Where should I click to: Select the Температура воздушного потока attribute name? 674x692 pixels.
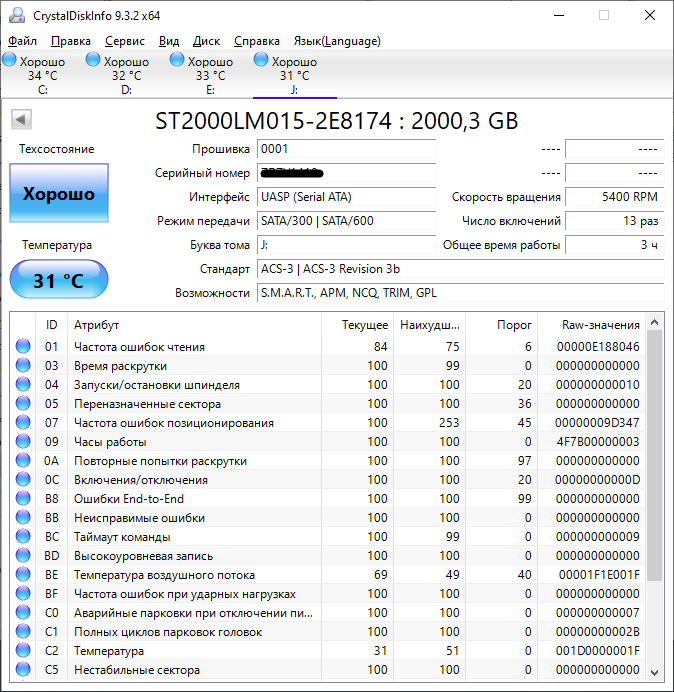[x=164, y=575]
